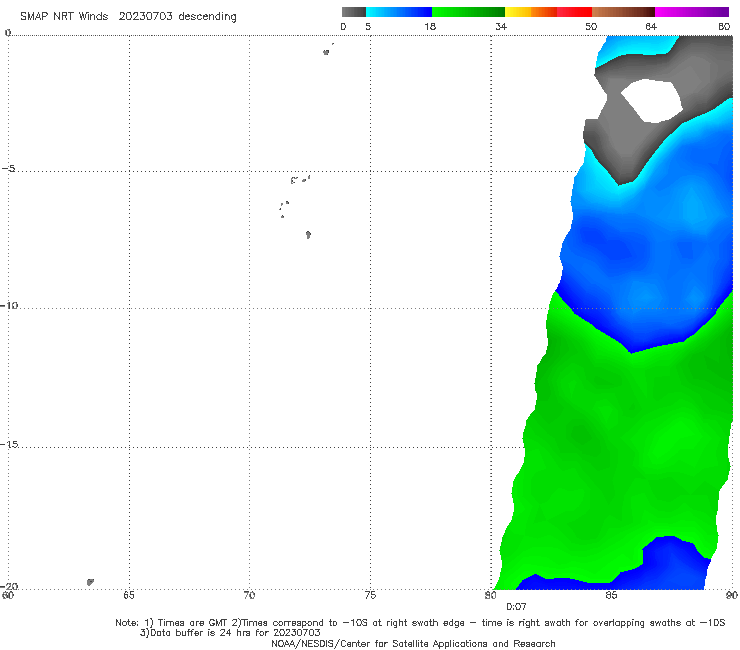
Task: Click the color bar label '50'
Action: tap(591, 27)
